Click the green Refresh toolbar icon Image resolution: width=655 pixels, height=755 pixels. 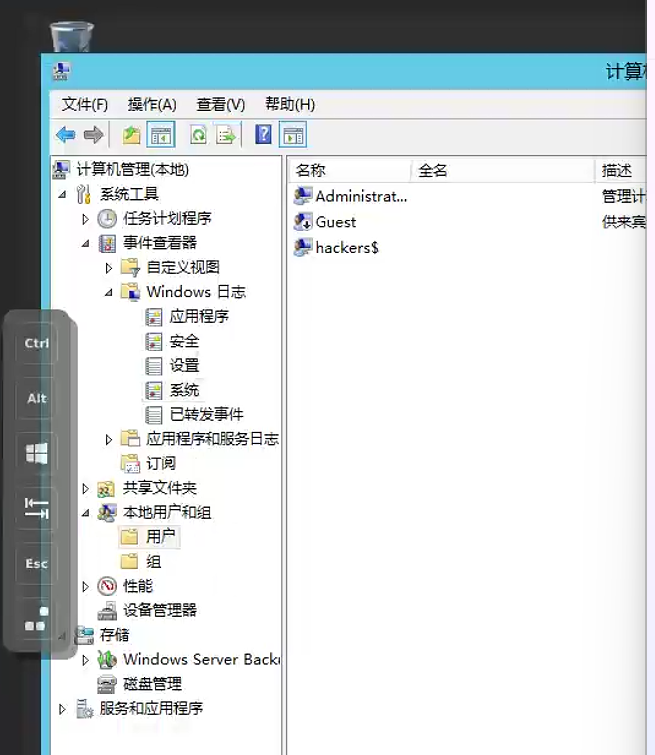(x=198, y=135)
